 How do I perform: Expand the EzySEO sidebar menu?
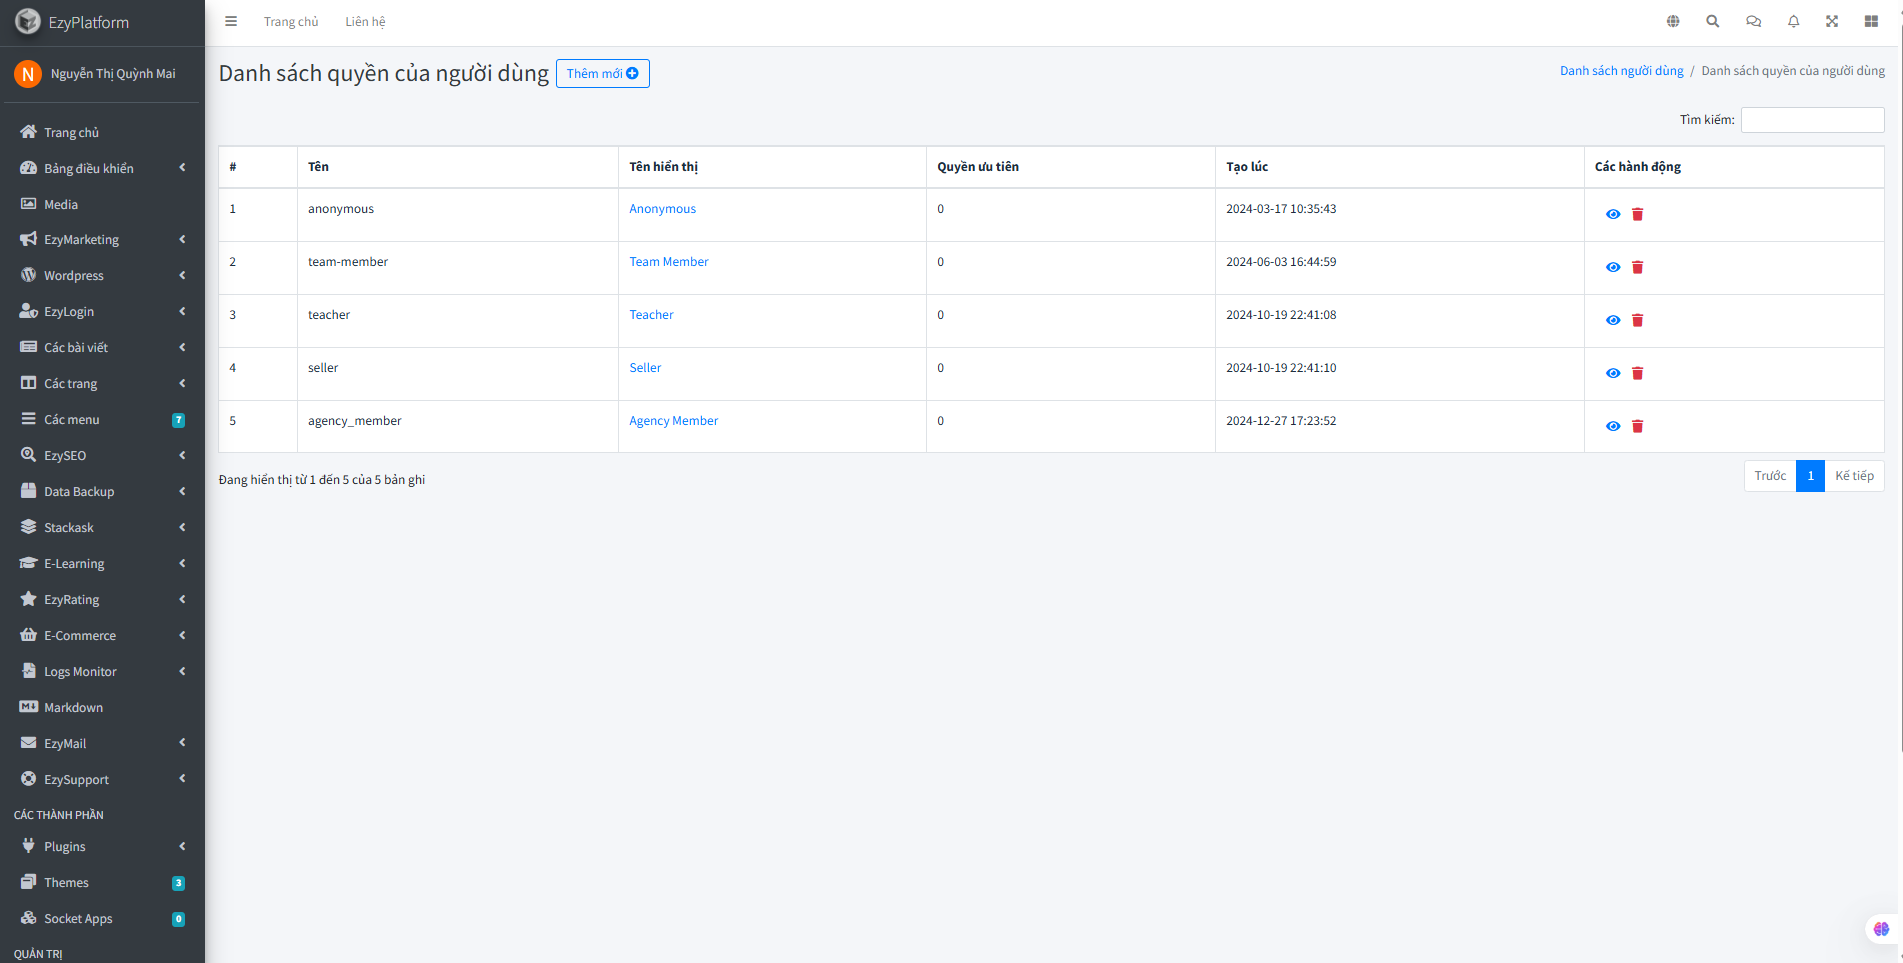[x=102, y=456]
